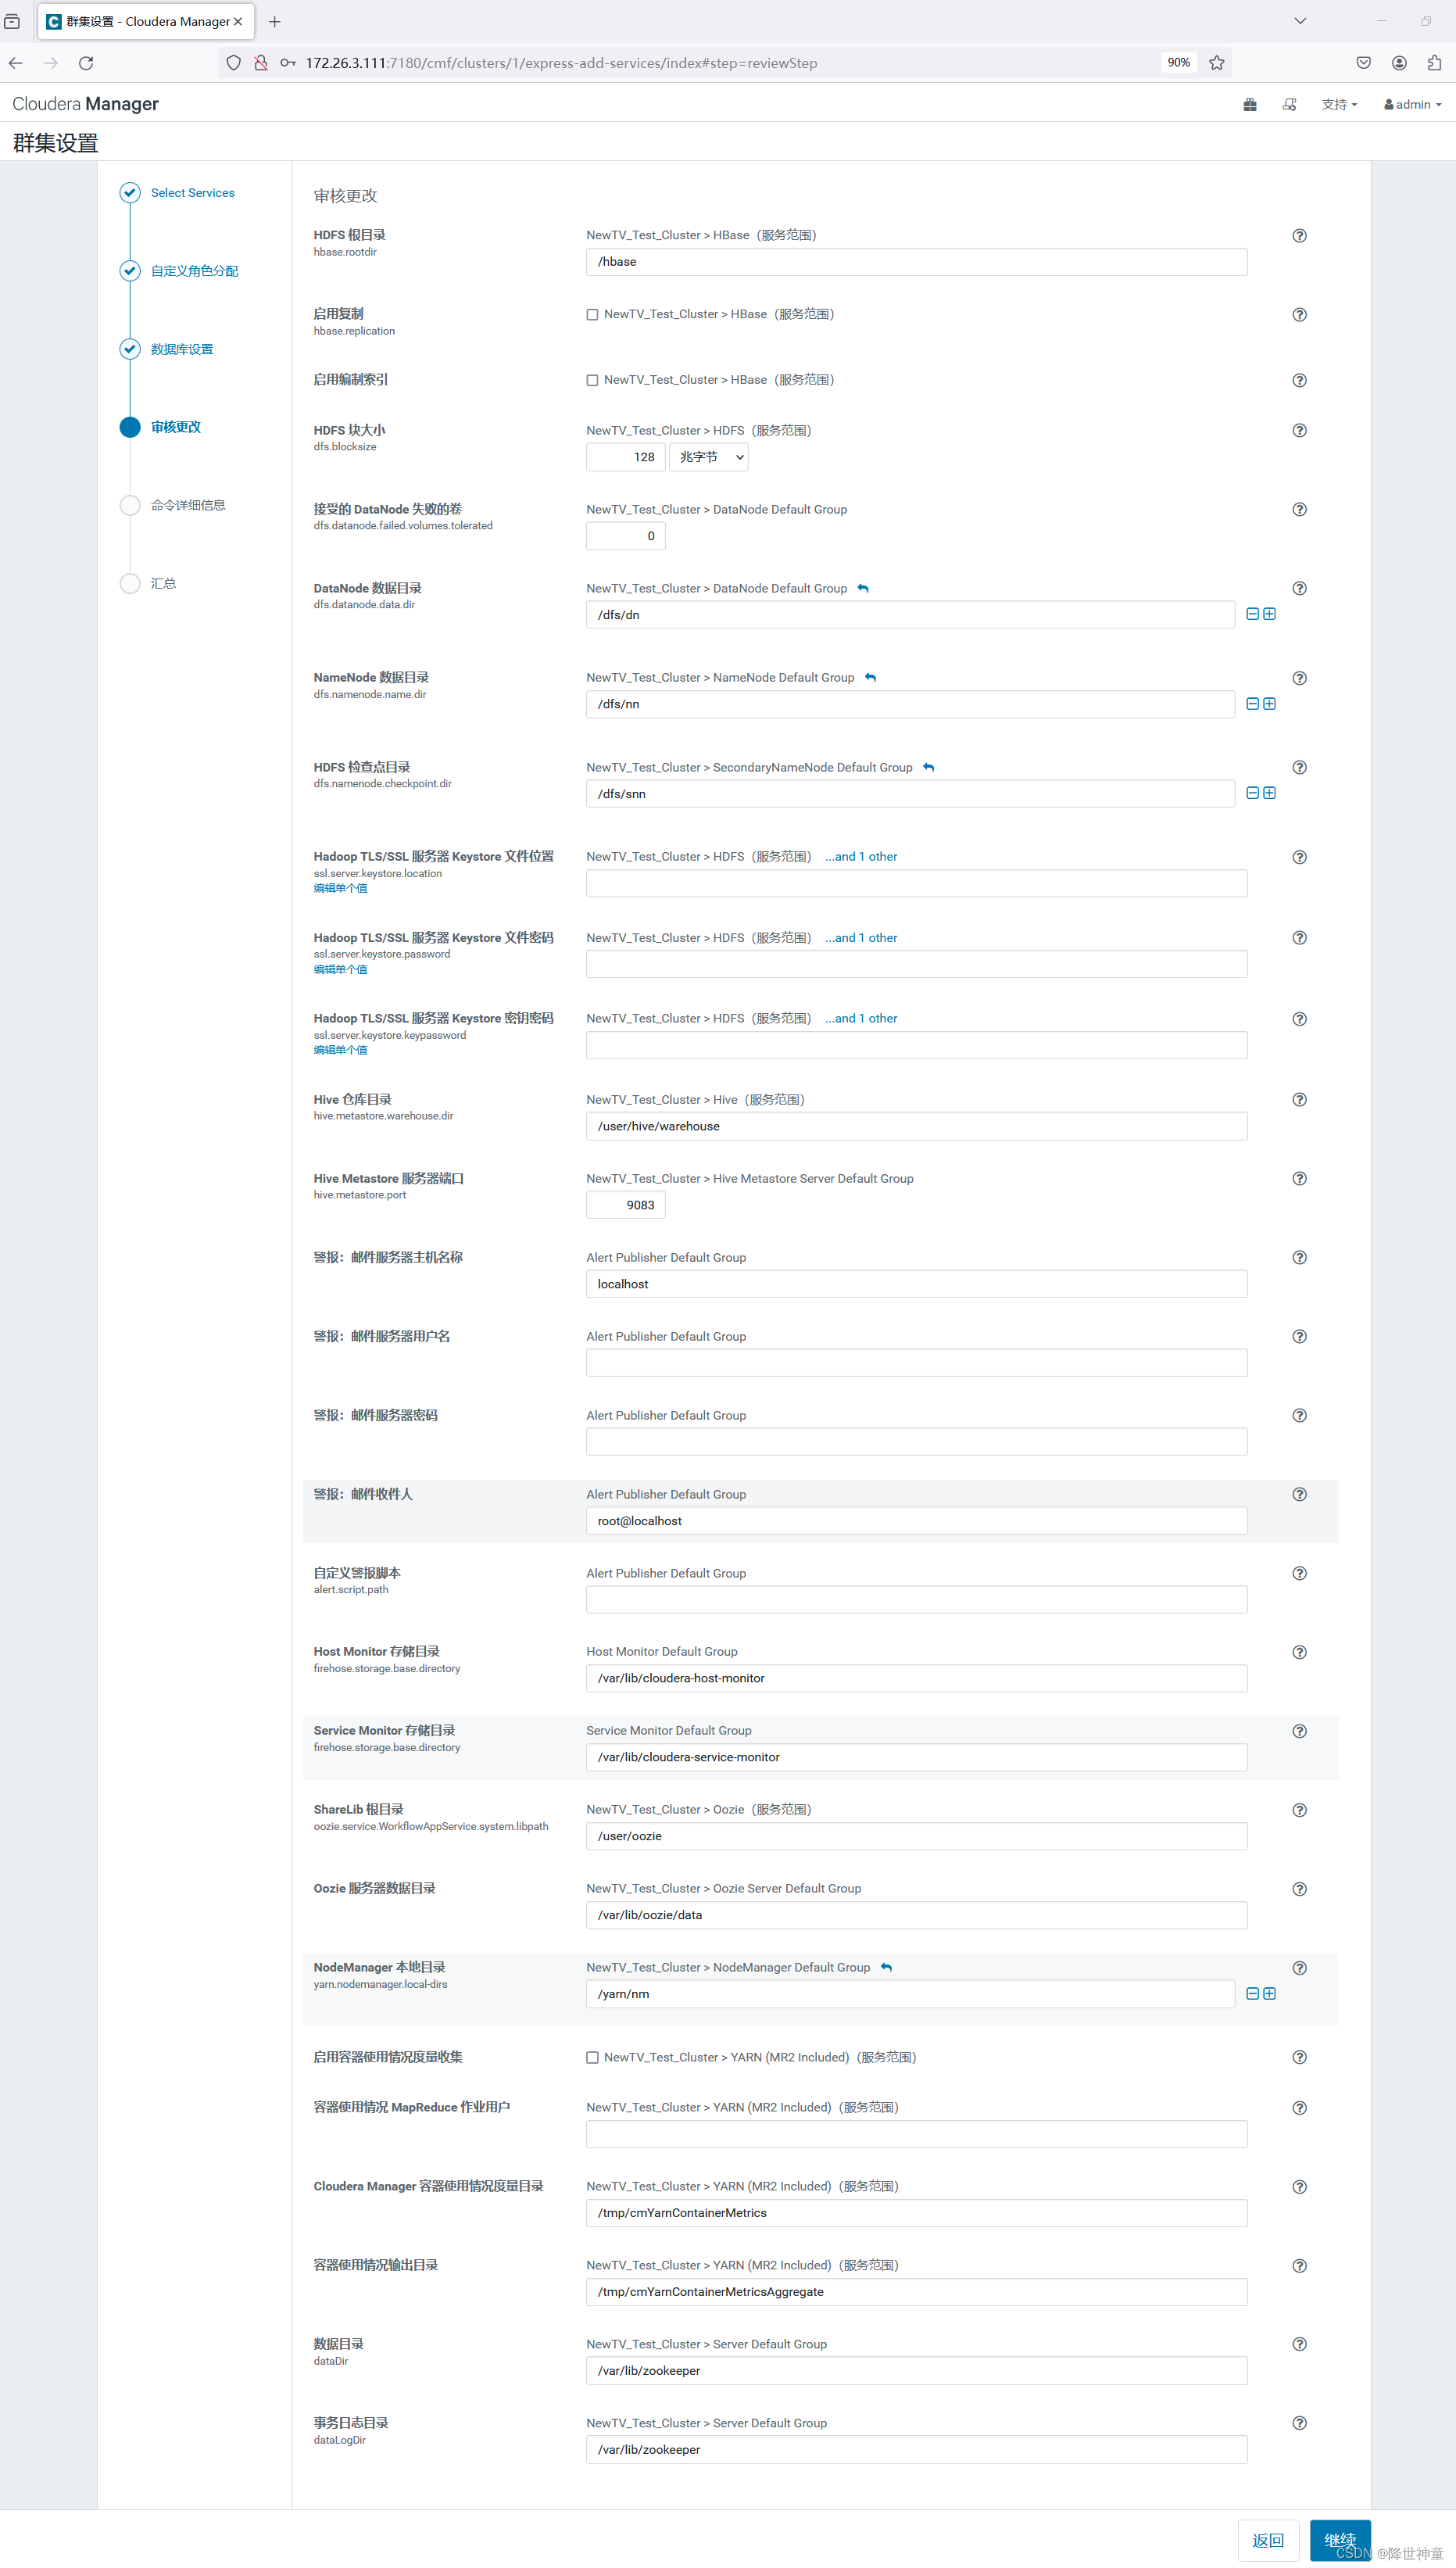The height and width of the screenshot is (2568, 1456).
Task: Add another HDFS checkpoint directory
Action: 1269,793
